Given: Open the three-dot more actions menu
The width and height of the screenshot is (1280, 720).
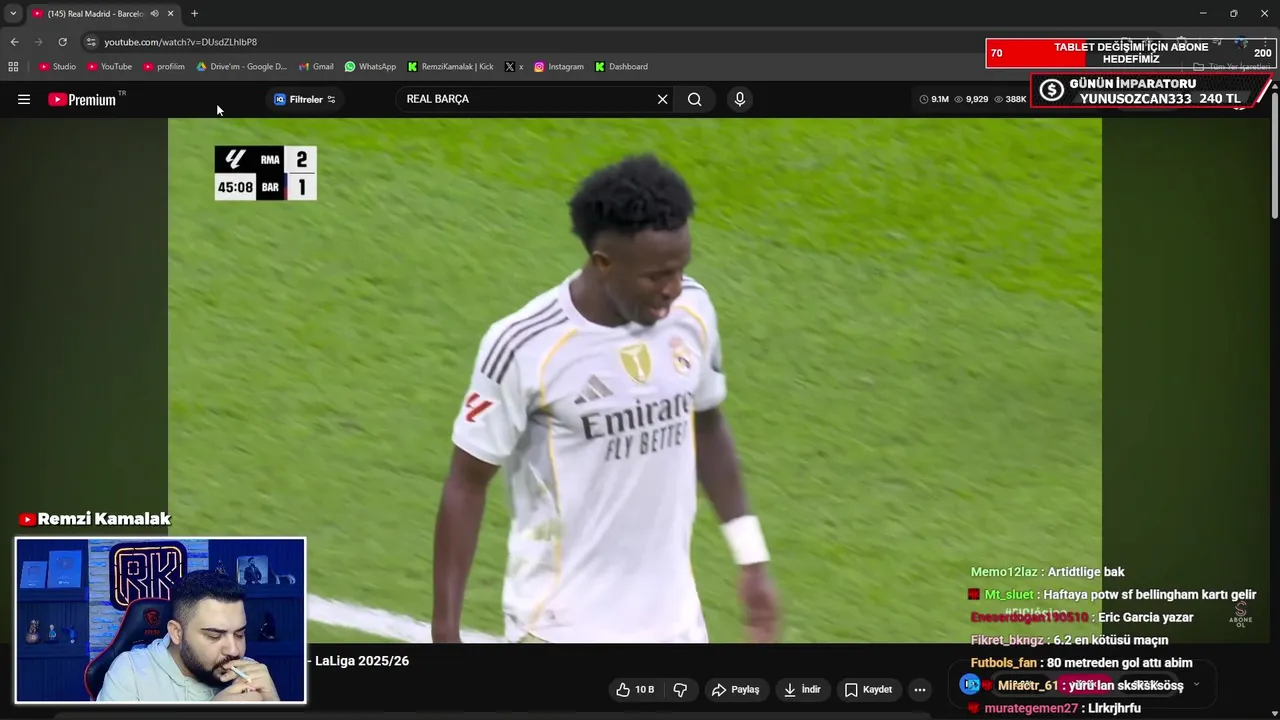Looking at the screenshot, I should pos(920,690).
